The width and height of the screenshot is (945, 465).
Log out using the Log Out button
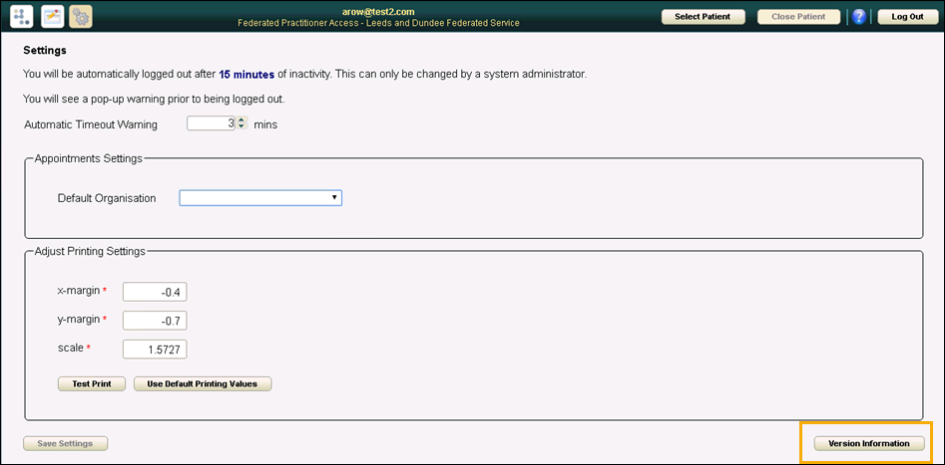908,17
